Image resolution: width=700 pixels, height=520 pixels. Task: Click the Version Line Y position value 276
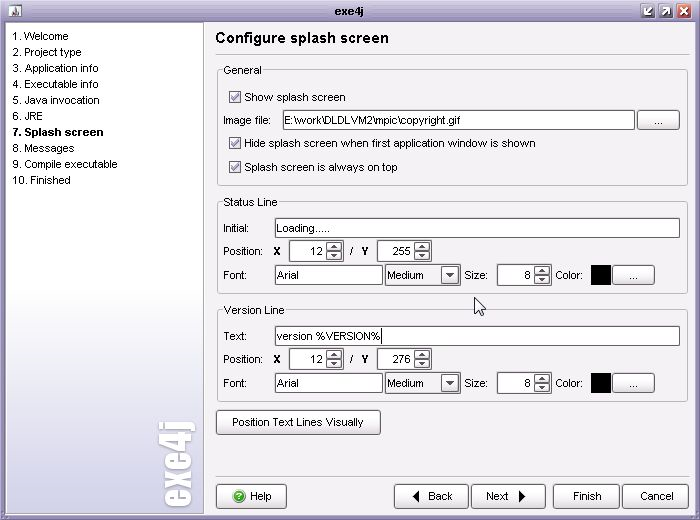click(396, 359)
